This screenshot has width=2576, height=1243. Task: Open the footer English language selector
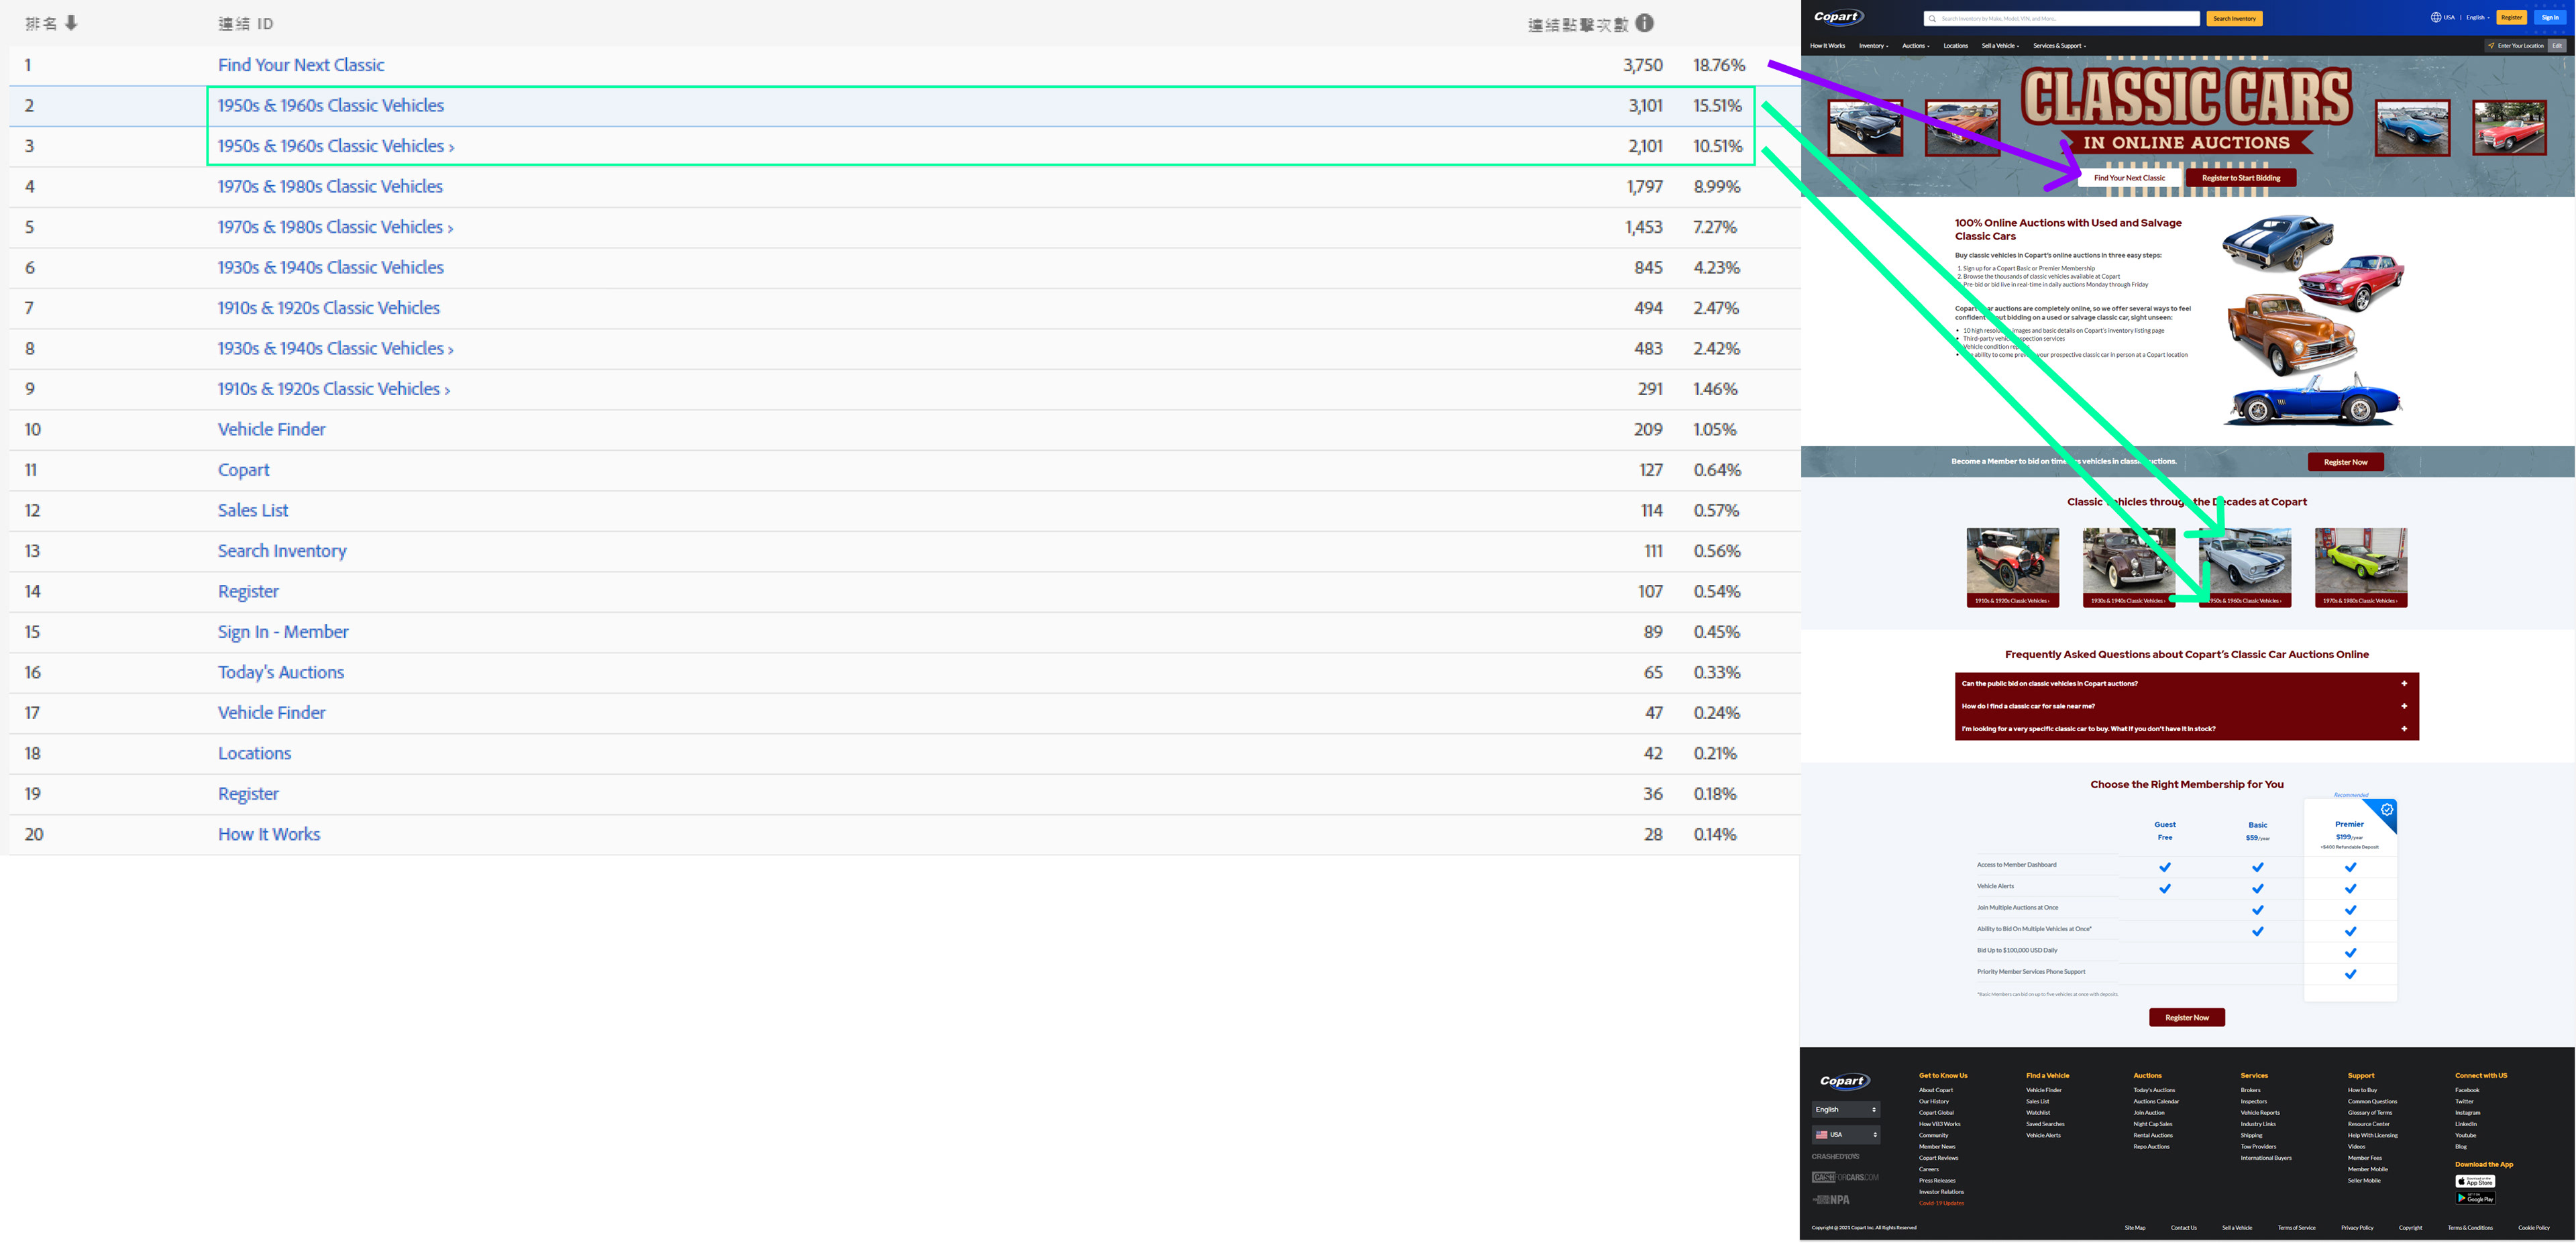pos(1845,1110)
